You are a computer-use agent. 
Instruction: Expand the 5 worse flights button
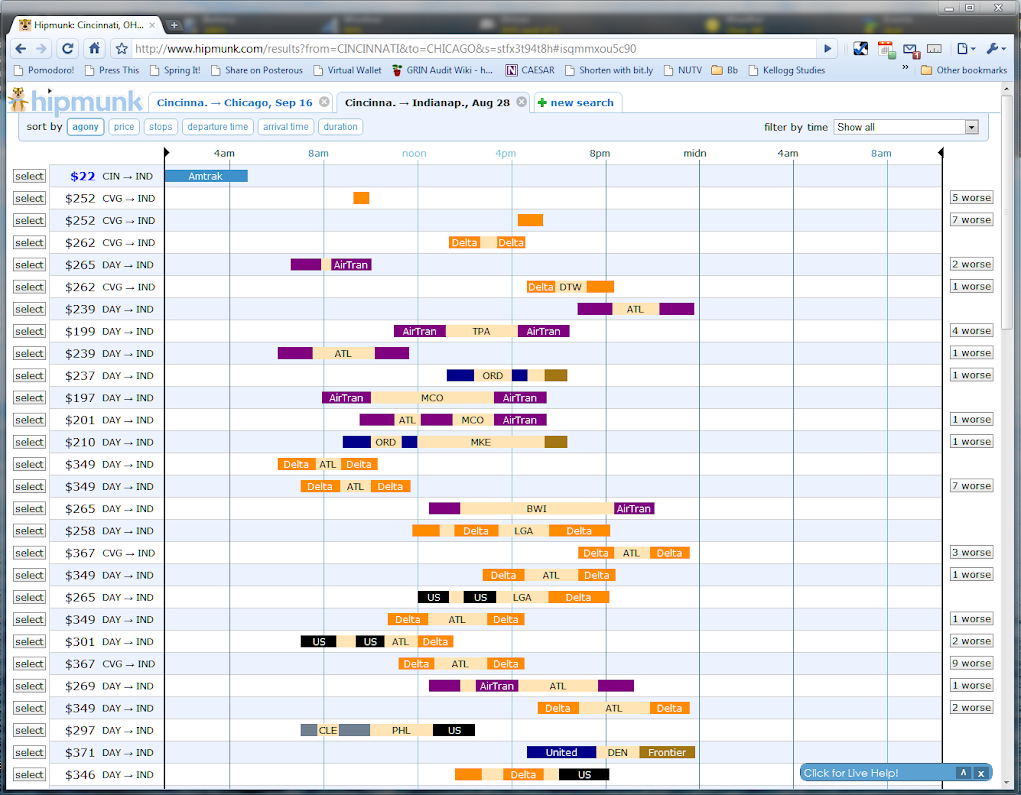coord(972,198)
